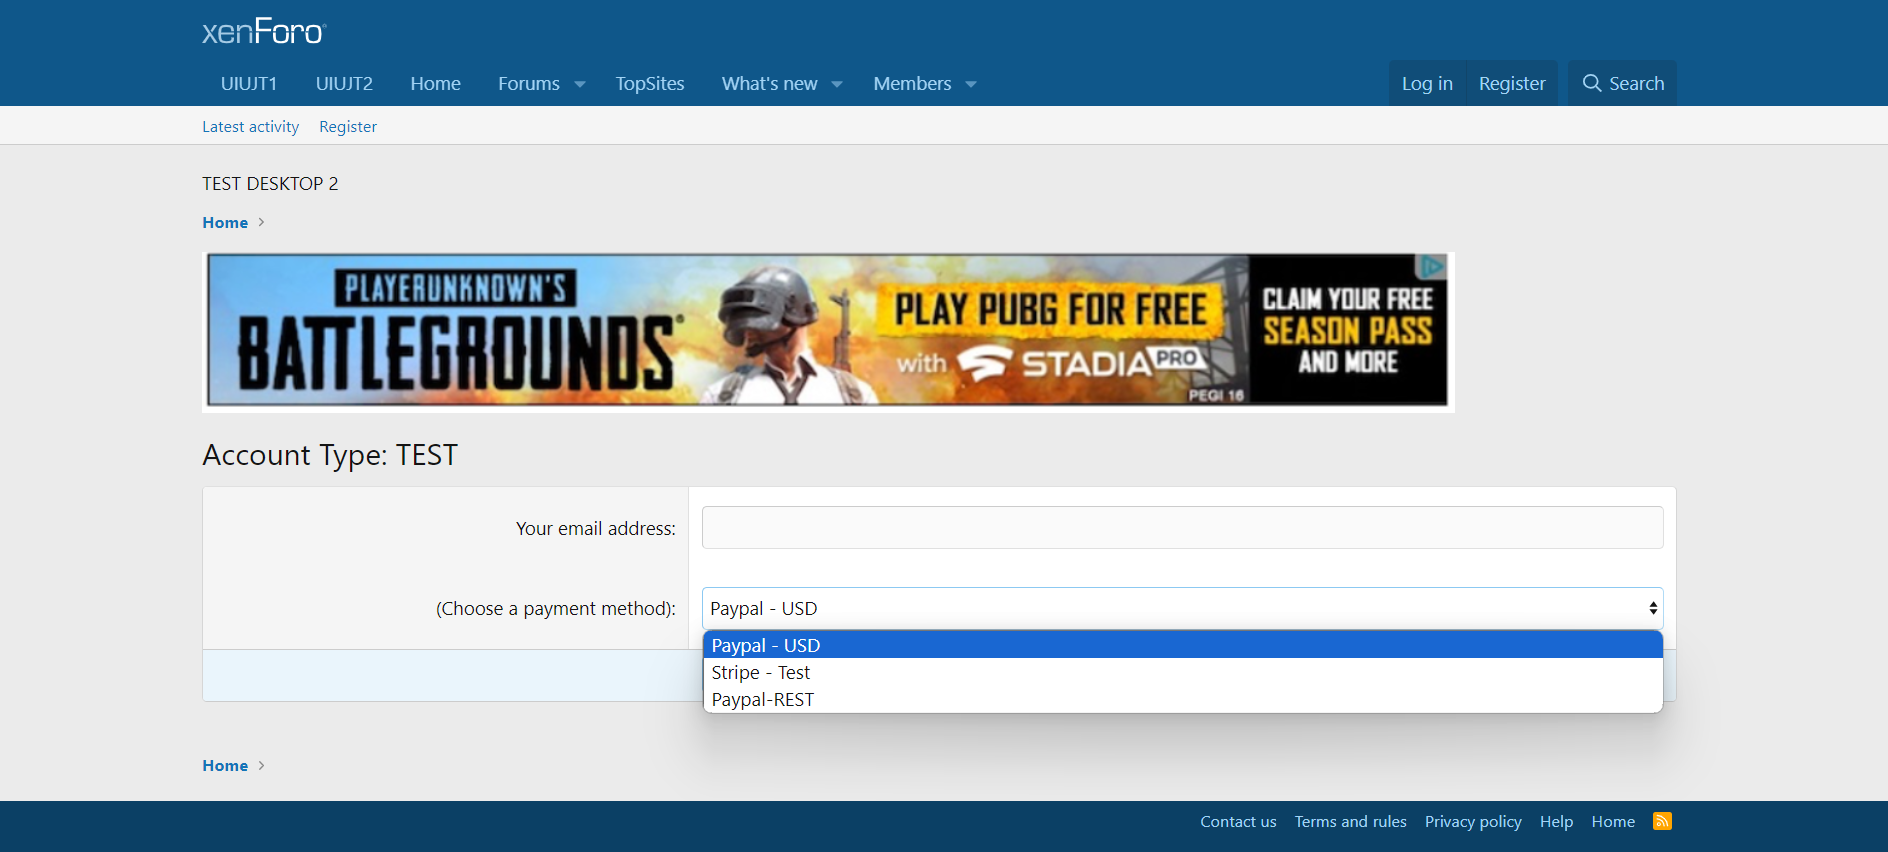Click the RSS feed icon in footer
This screenshot has width=1888, height=852.
[x=1662, y=821]
